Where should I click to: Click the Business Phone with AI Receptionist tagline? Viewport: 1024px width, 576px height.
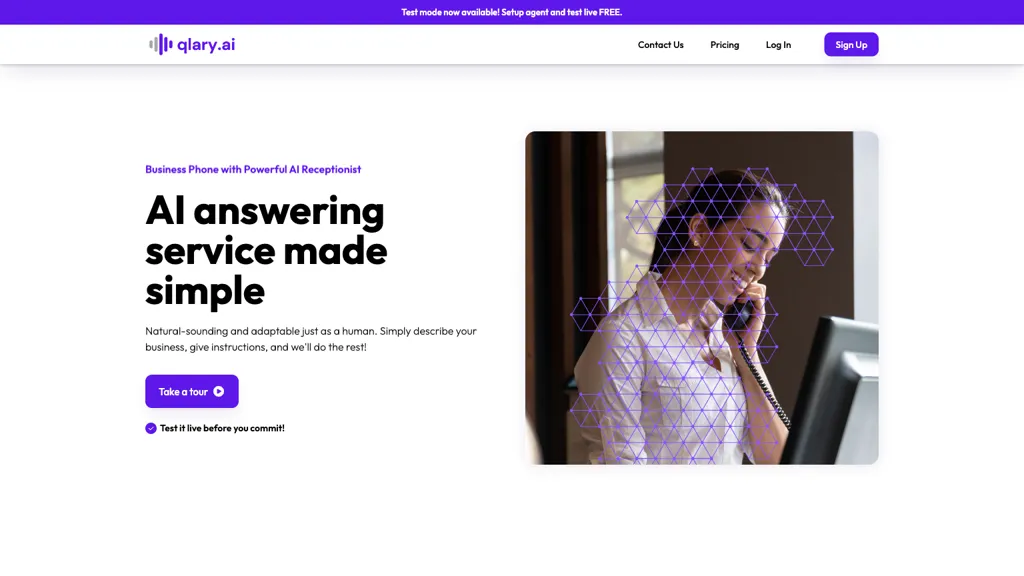point(253,169)
